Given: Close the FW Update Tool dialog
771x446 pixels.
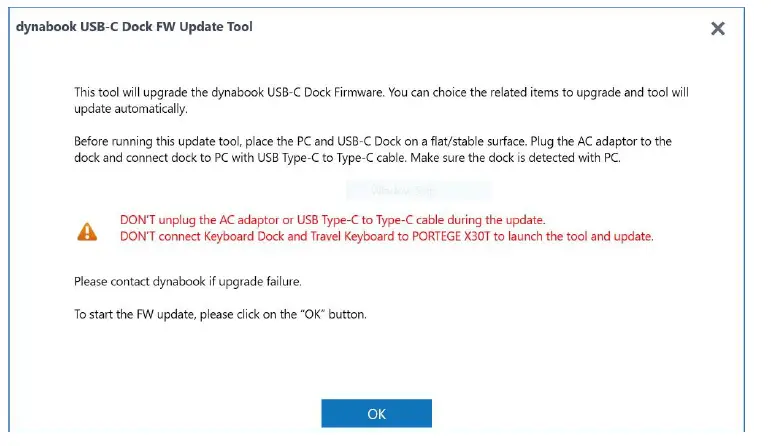Looking at the screenshot, I should (x=717, y=28).
